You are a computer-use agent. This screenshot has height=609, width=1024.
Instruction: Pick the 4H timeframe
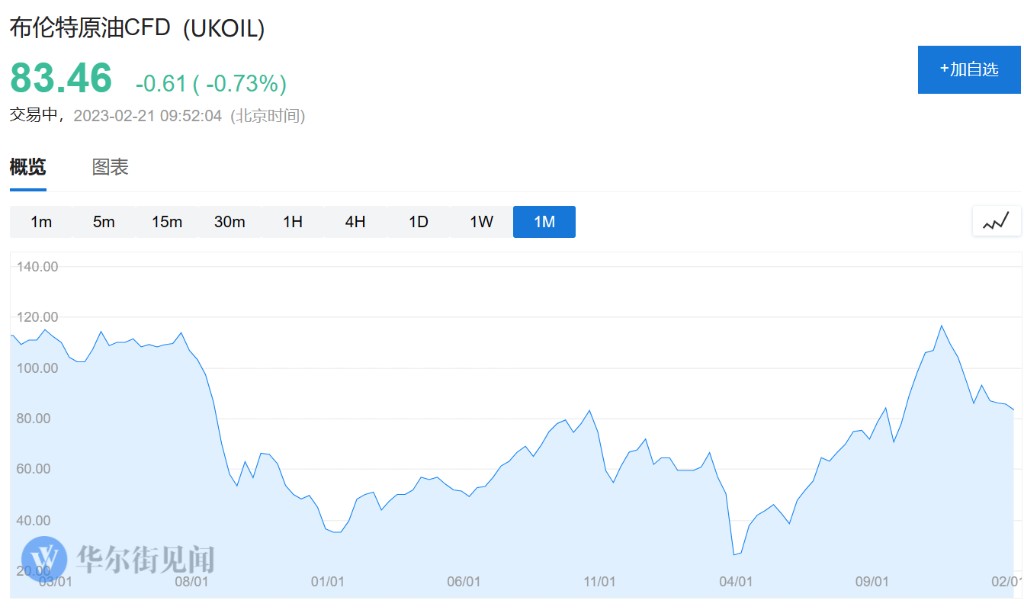click(355, 222)
